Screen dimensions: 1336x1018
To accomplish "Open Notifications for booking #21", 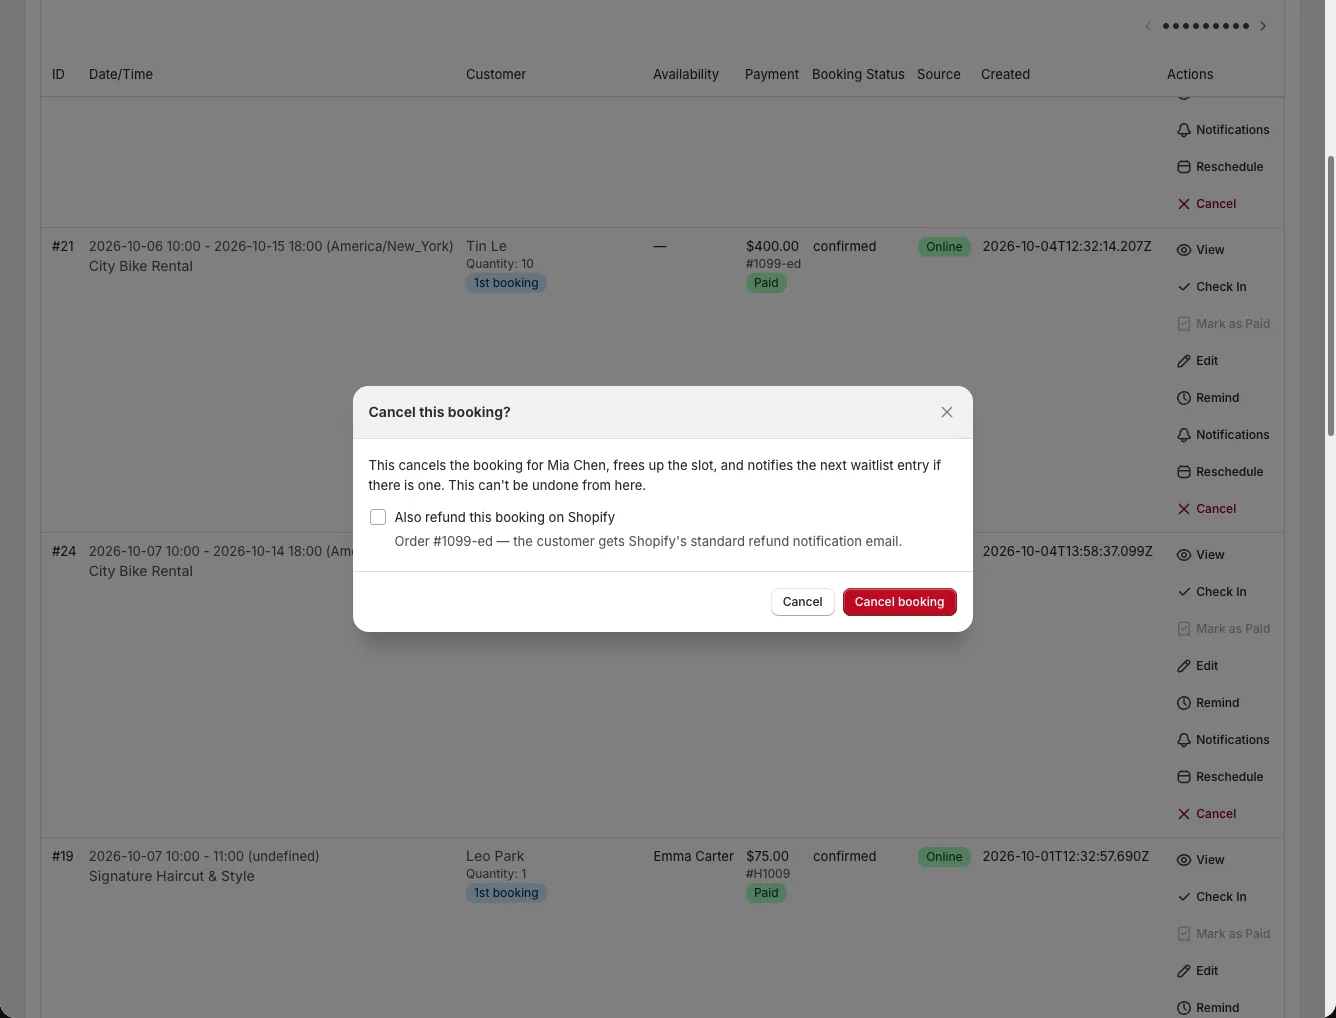I will [x=1223, y=435].
